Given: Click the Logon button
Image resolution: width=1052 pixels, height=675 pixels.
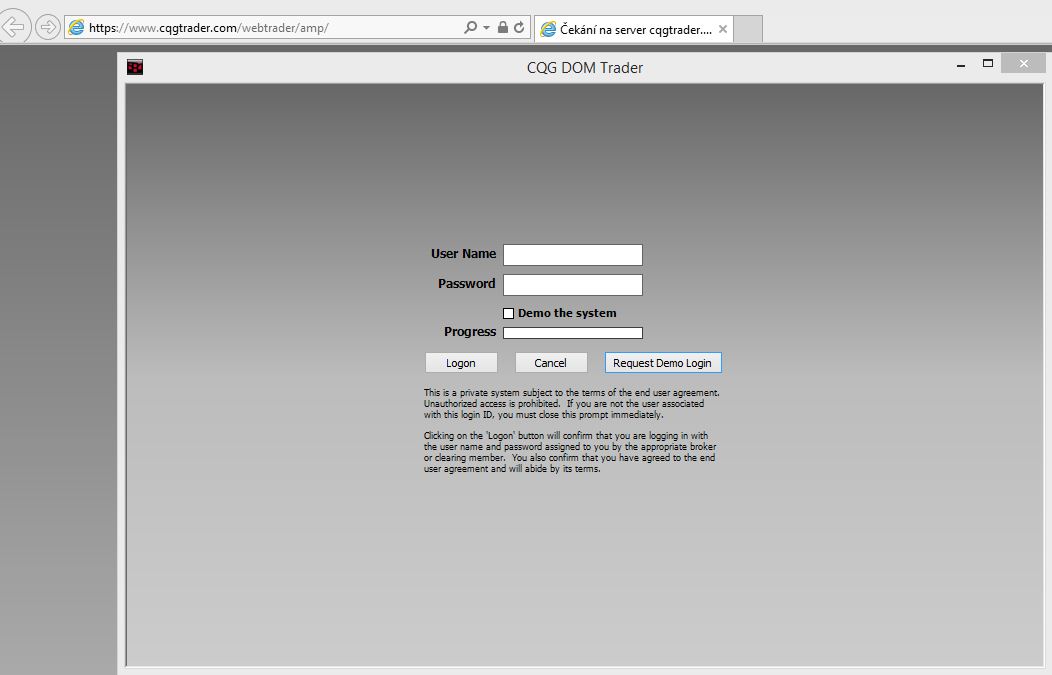Looking at the screenshot, I should point(461,362).
